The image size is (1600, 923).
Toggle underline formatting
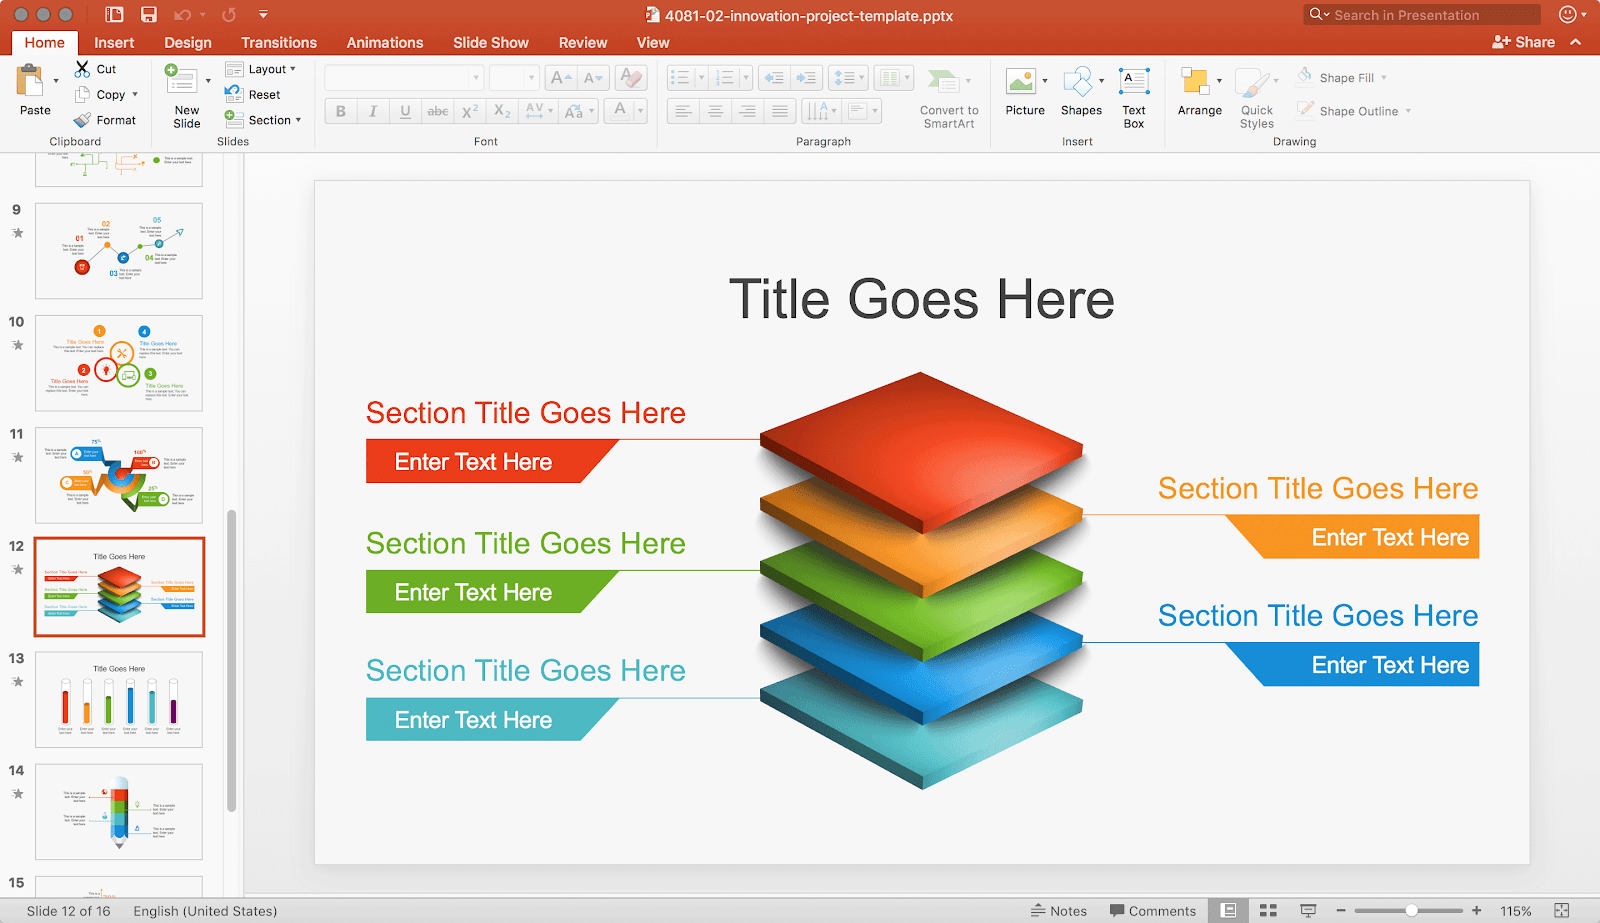point(404,111)
